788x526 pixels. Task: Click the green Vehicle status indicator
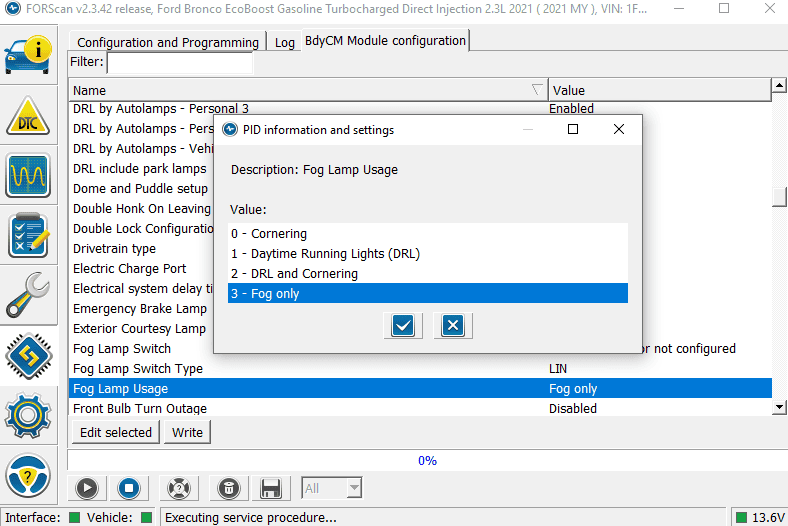[147, 517]
